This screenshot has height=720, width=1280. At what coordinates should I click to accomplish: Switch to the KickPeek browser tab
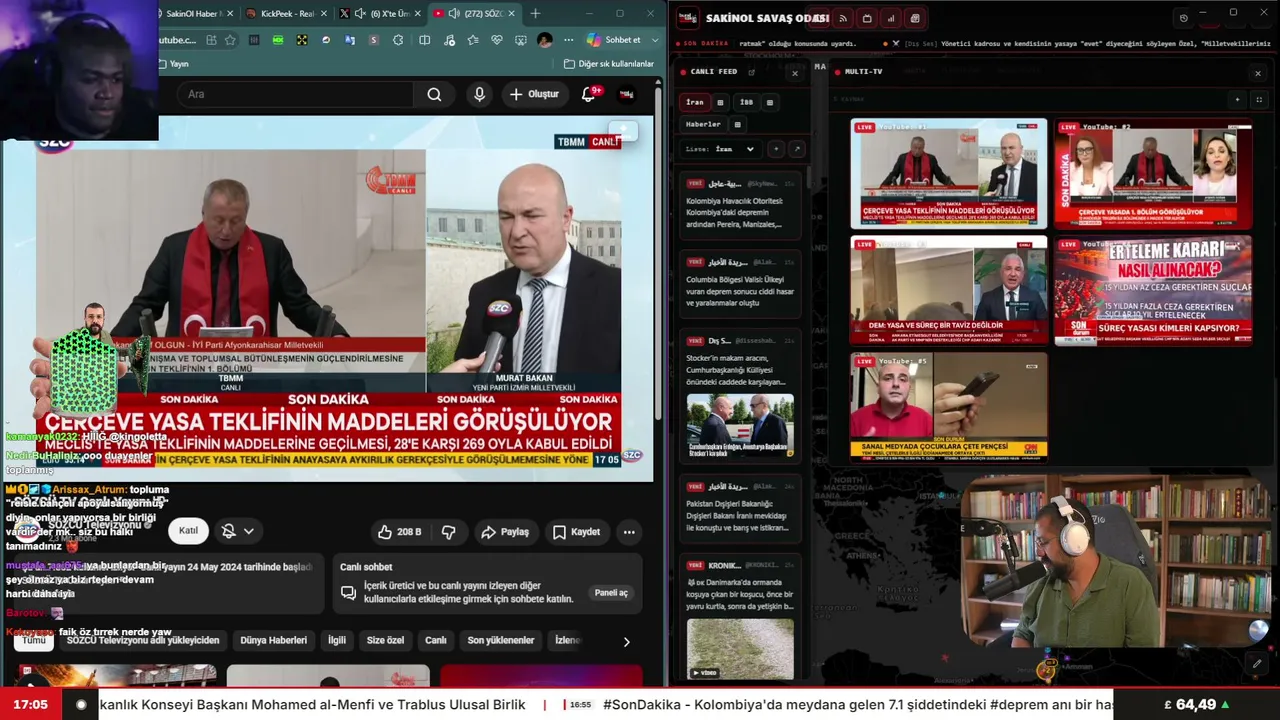[286, 14]
